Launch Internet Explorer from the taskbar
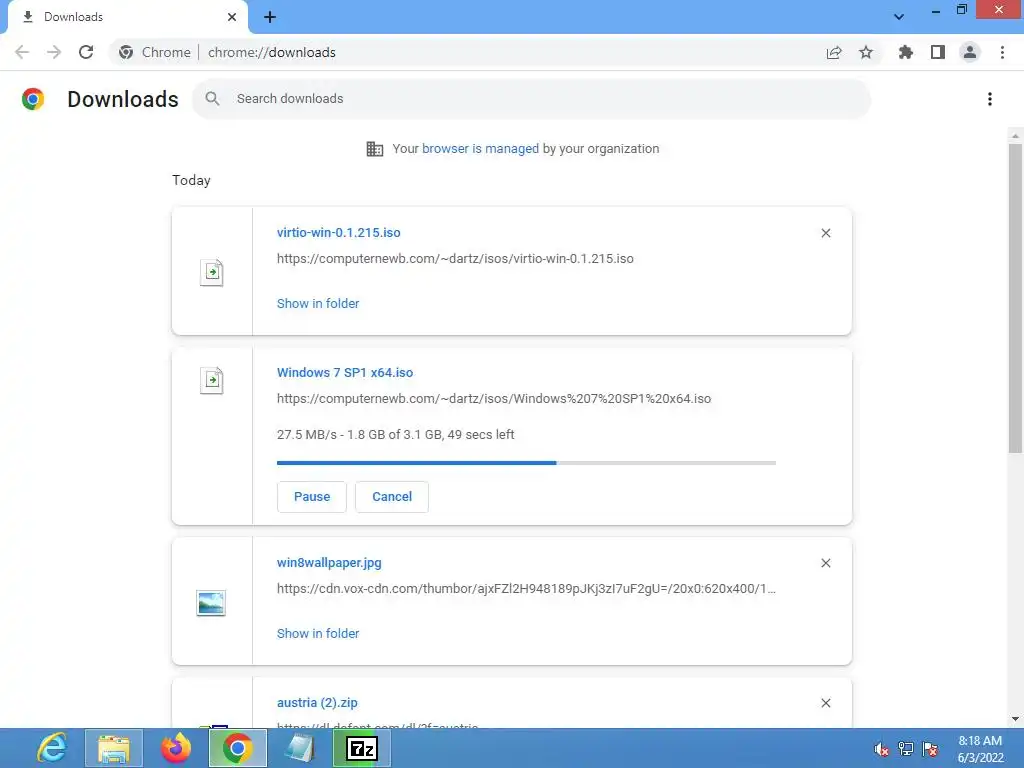Viewport: 1024px width, 768px height. point(52,748)
